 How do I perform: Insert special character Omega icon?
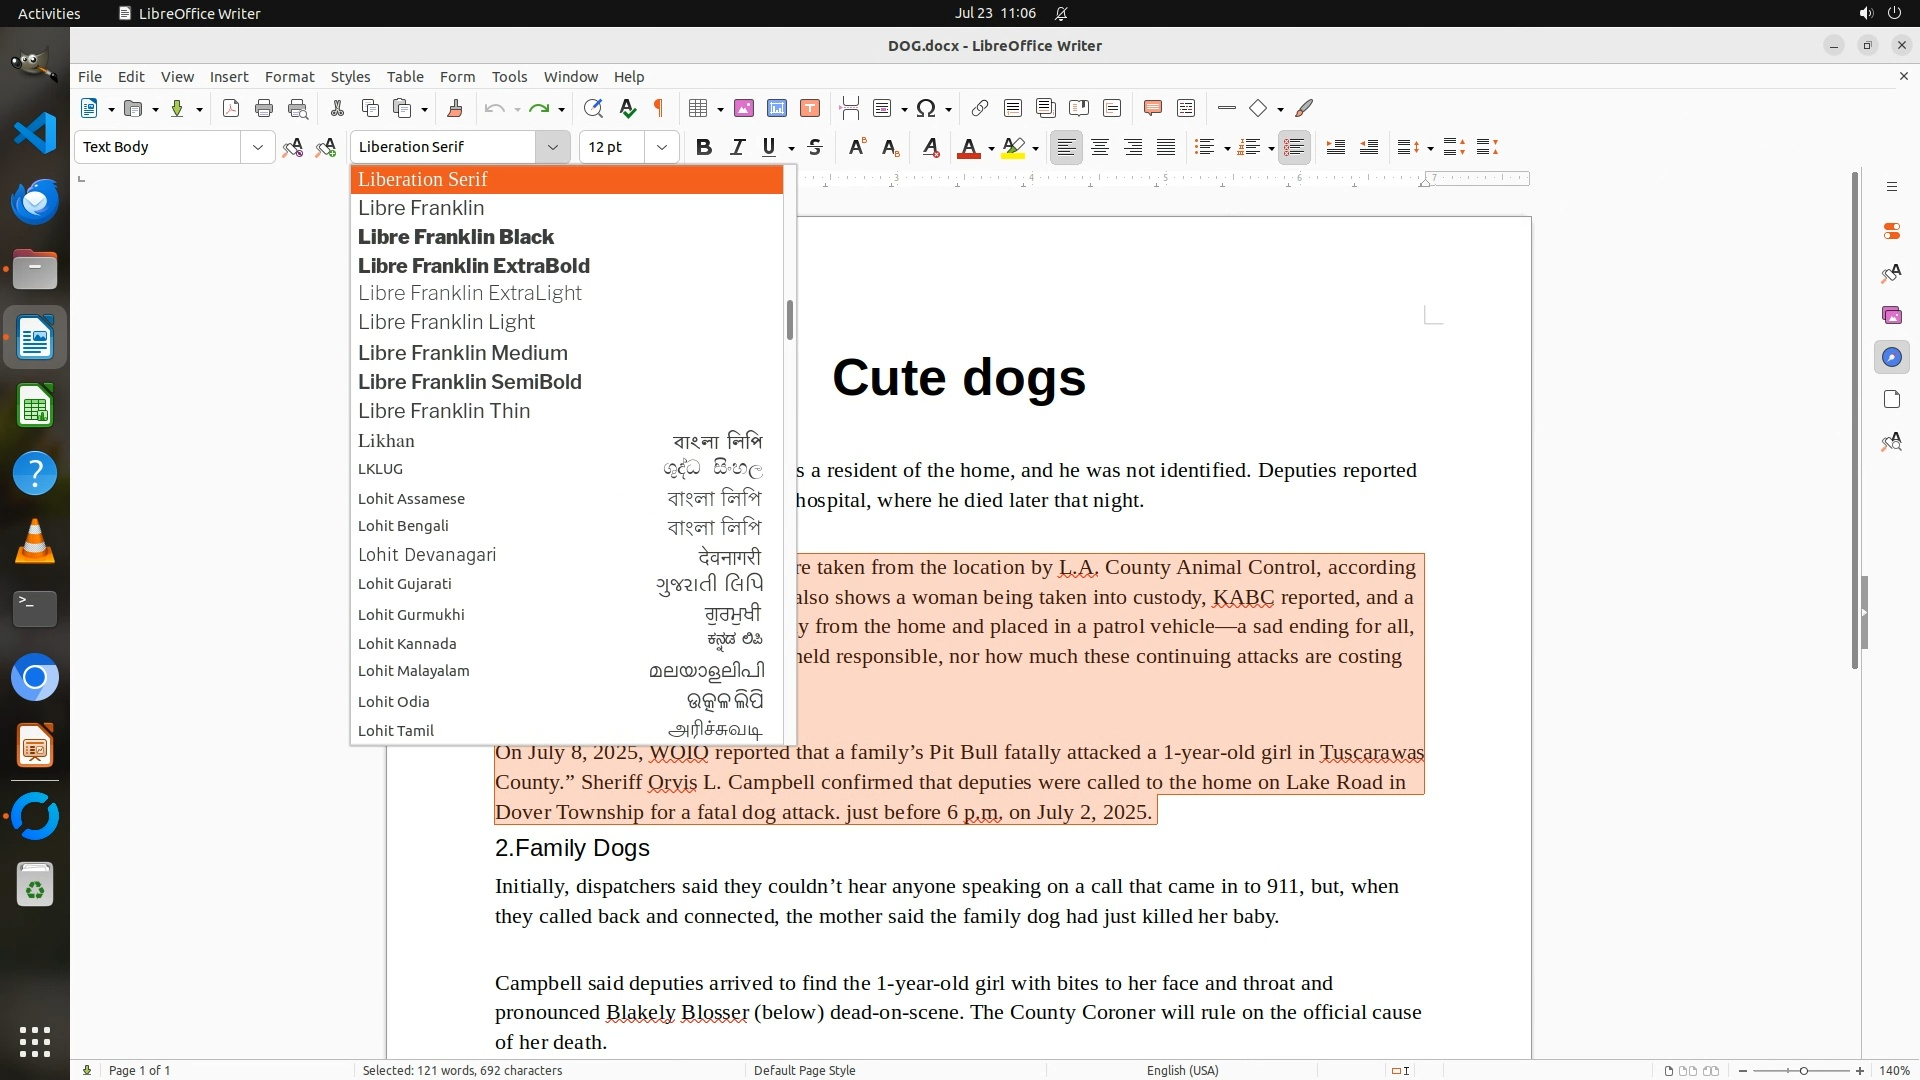point(926,108)
